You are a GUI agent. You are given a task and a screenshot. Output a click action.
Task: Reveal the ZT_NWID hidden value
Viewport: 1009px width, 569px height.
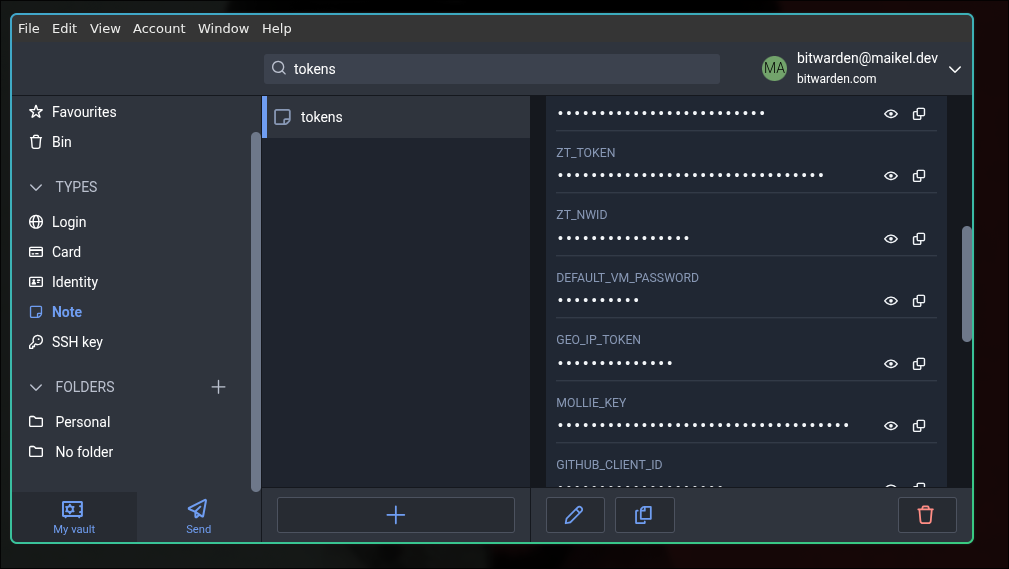890,239
